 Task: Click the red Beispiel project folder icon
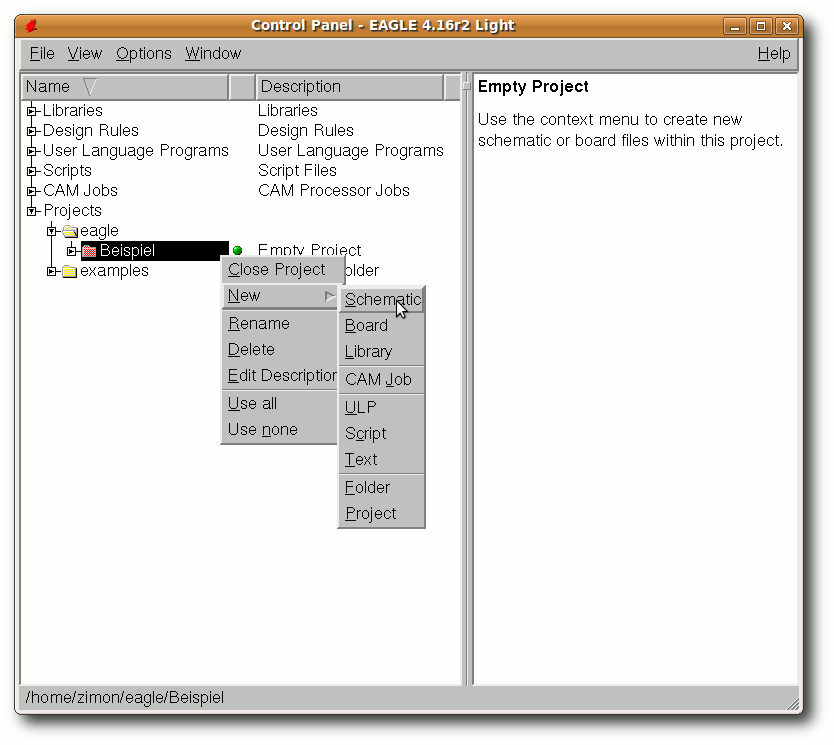coord(89,251)
